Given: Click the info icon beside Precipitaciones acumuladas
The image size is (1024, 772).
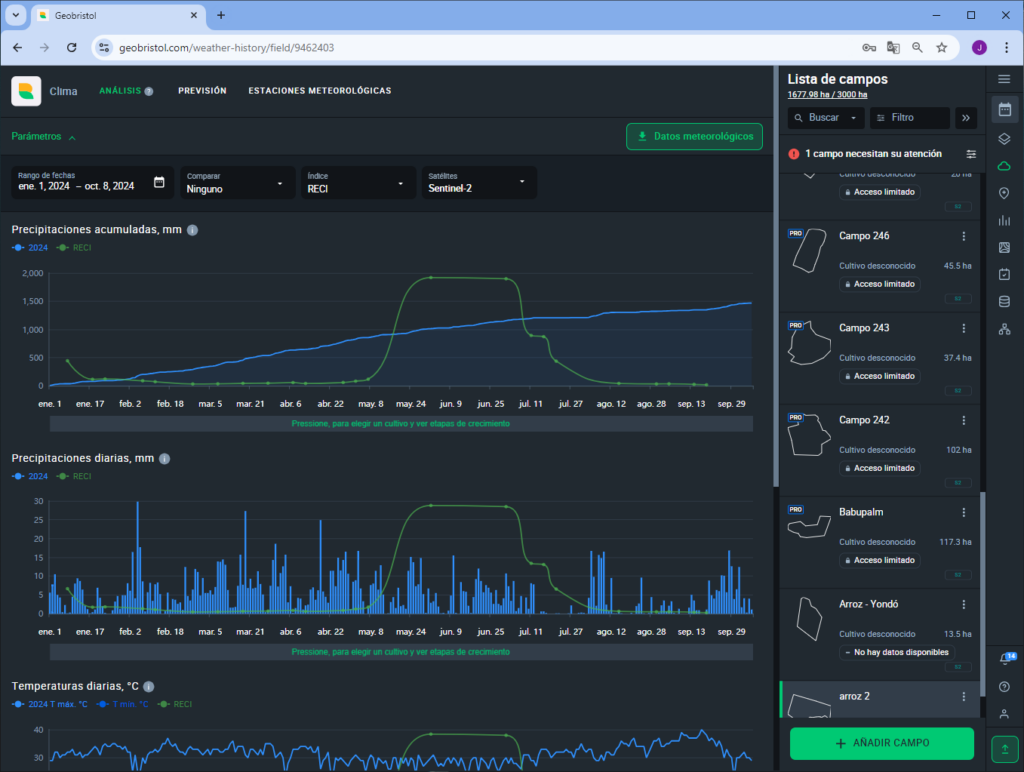Looking at the screenshot, I should pyautogui.click(x=193, y=230).
